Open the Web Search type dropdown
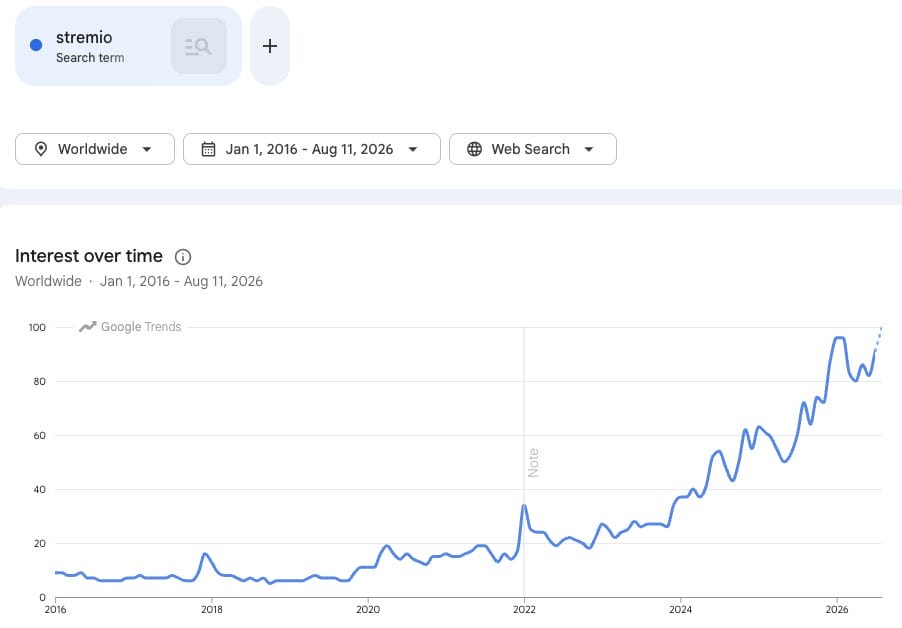The height and width of the screenshot is (628, 902). (533, 149)
